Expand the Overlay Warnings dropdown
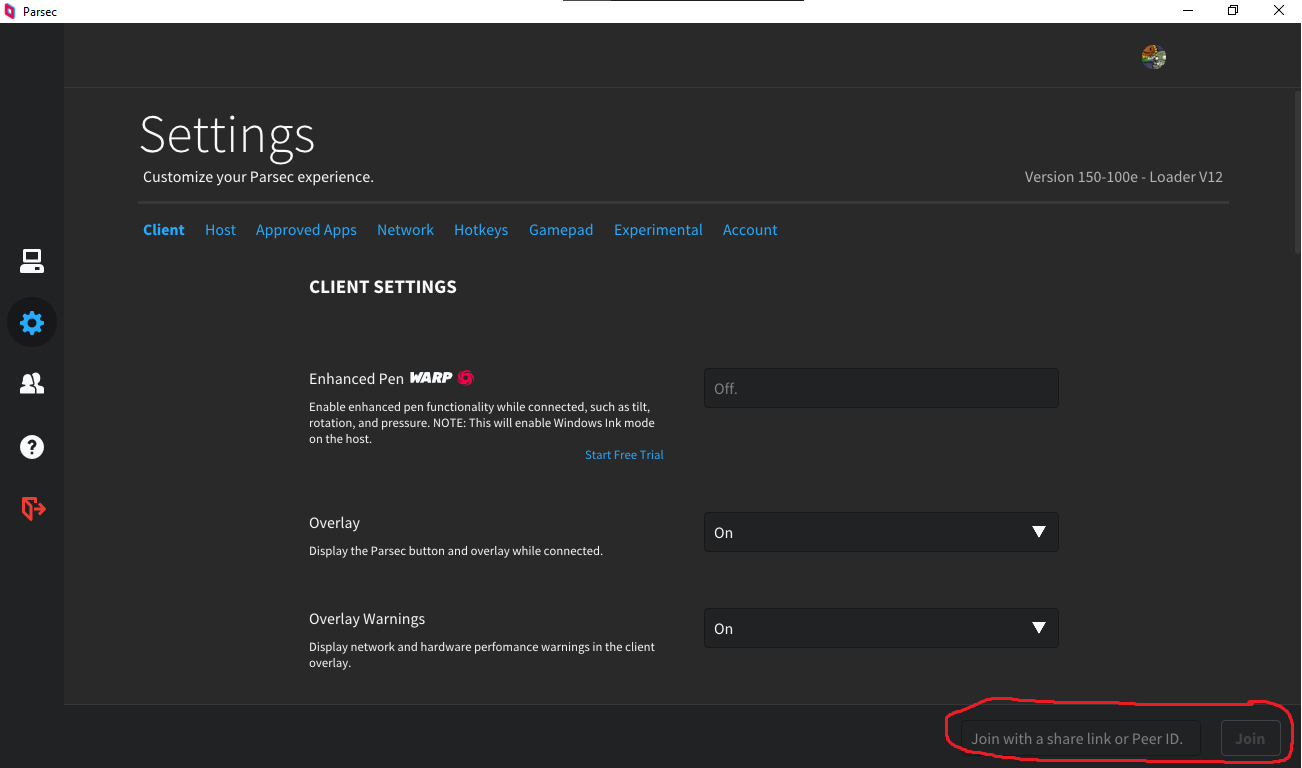1302x768 pixels. pyautogui.click(x=880, y=629)
